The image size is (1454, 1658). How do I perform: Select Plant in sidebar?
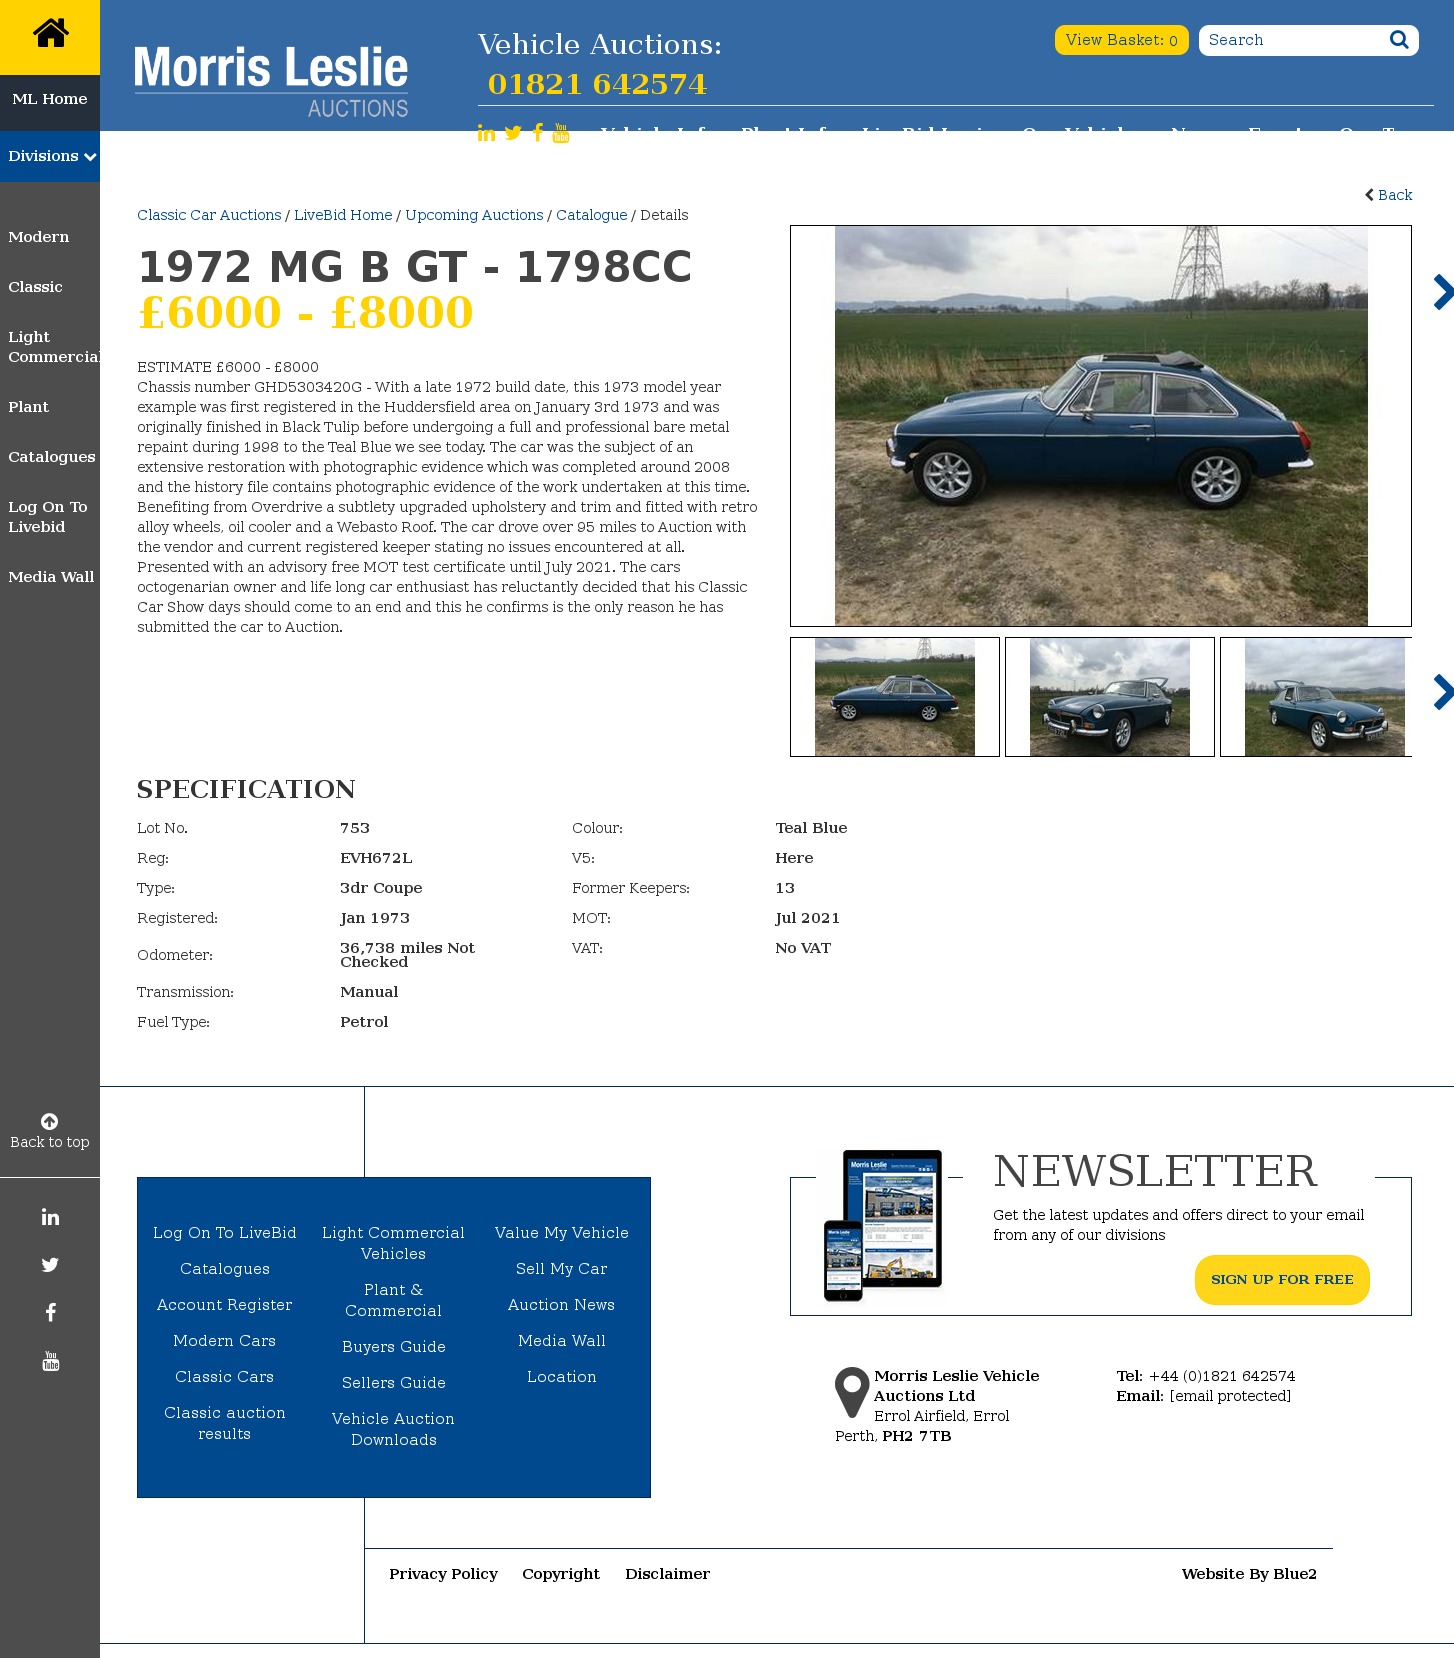click(28, 407)
